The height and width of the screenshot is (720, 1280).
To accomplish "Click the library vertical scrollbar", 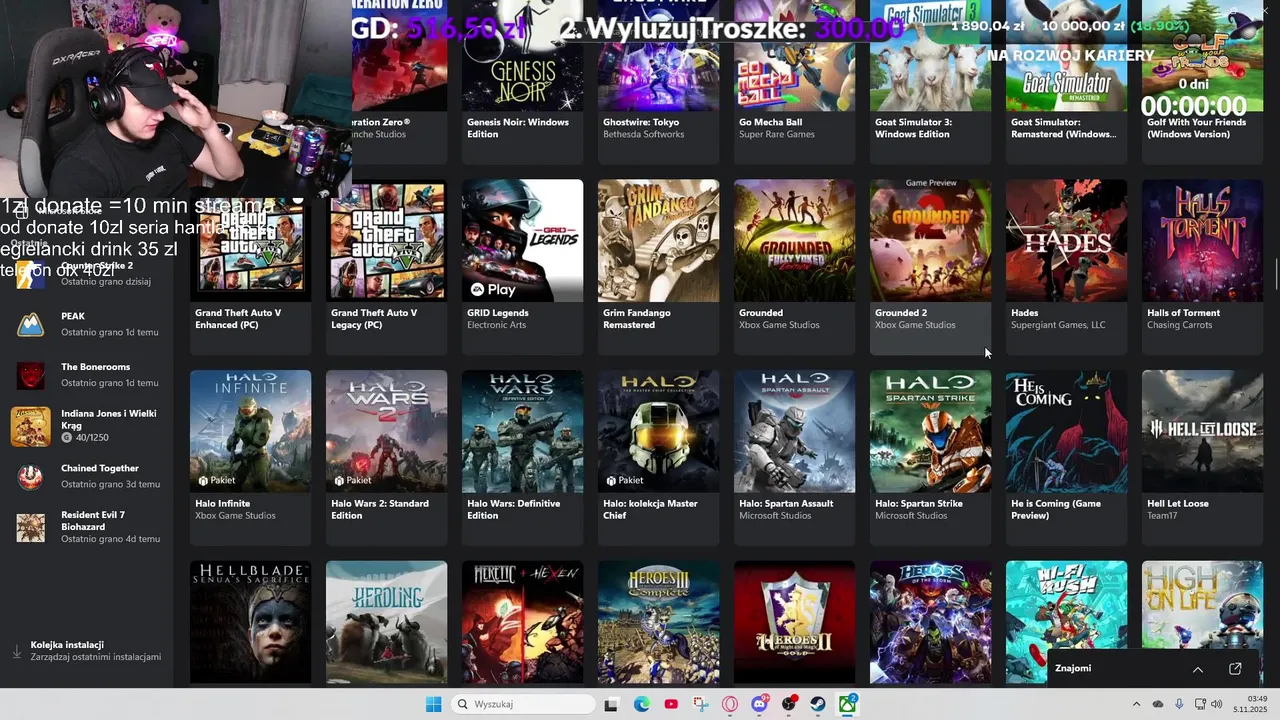I will click(1275, 273).
